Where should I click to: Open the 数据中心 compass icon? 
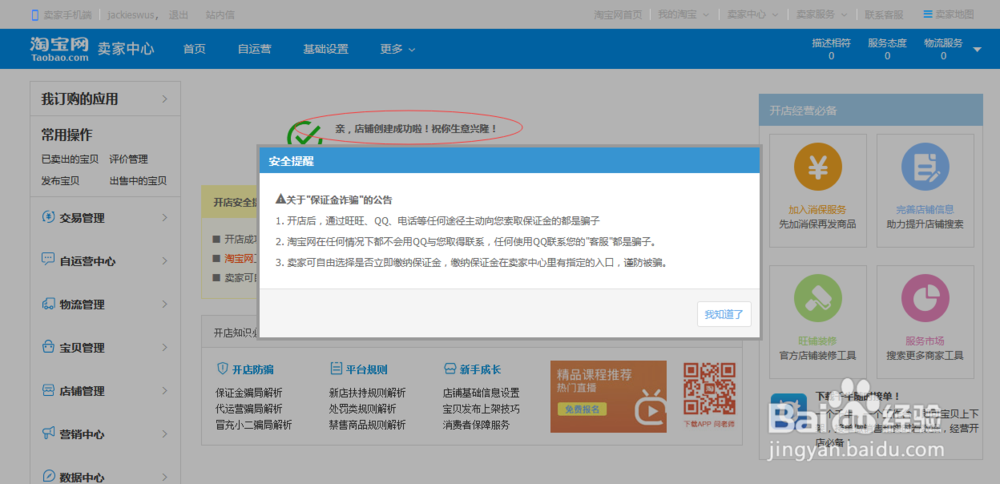(48, 476)
